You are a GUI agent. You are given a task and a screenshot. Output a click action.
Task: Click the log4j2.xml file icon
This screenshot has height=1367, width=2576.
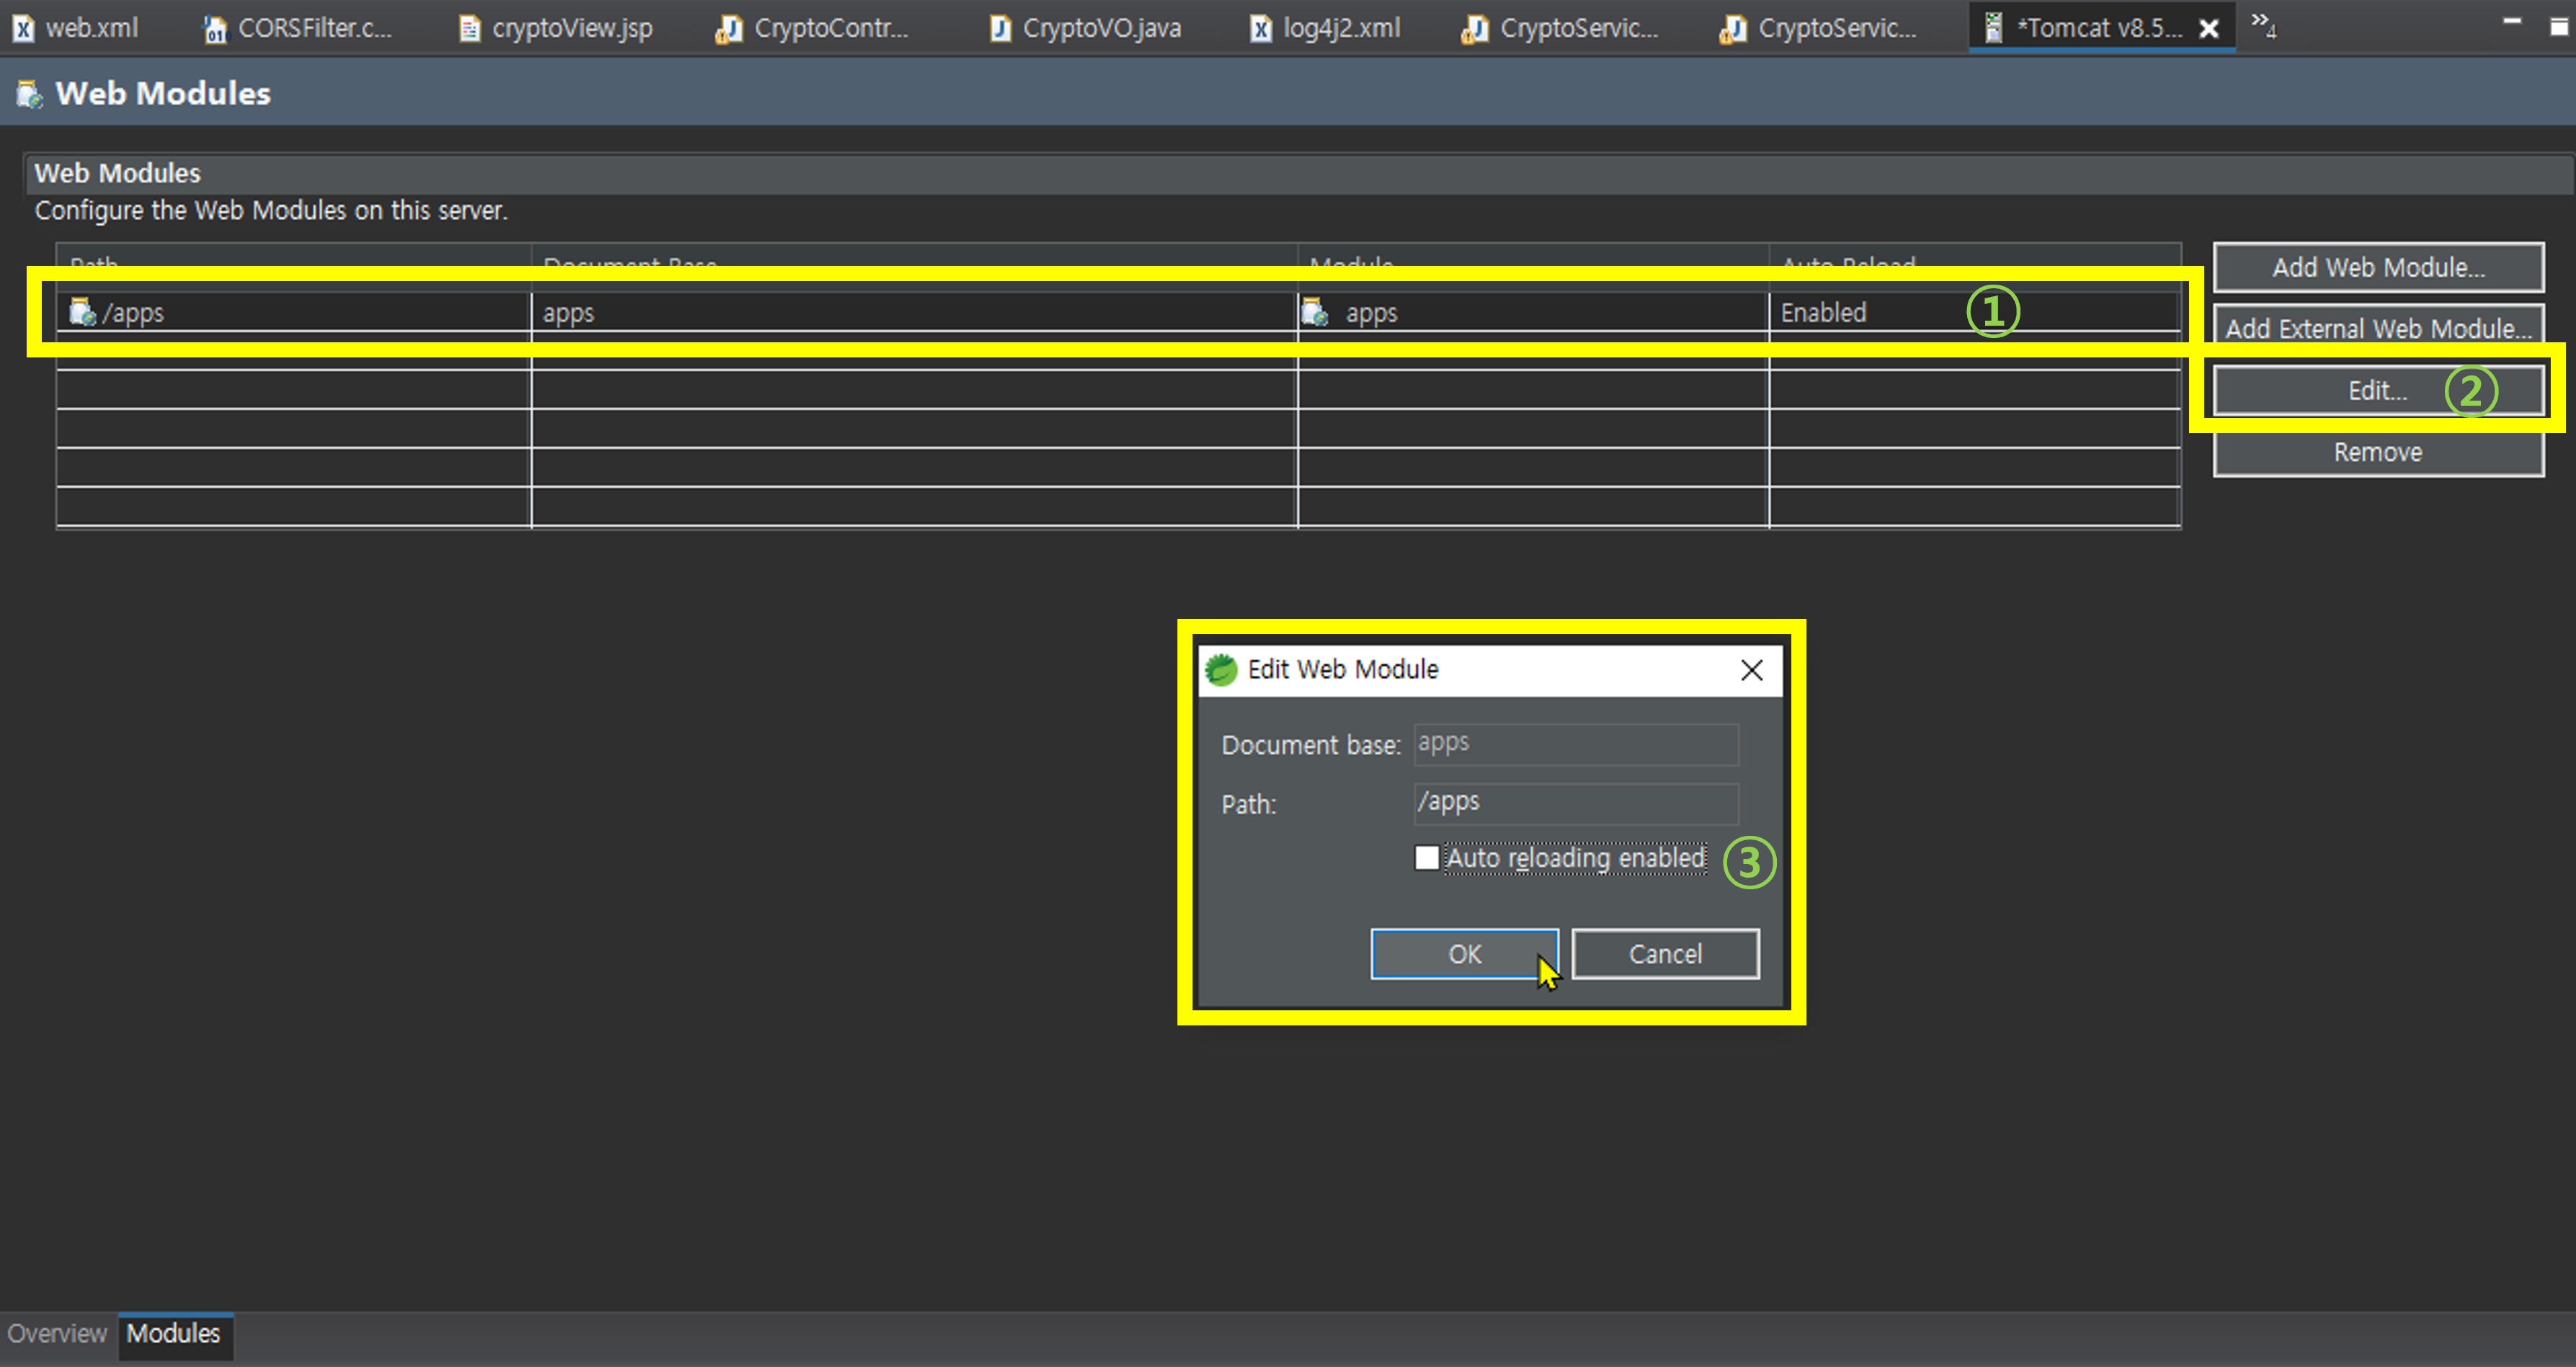pos(1261,29)
